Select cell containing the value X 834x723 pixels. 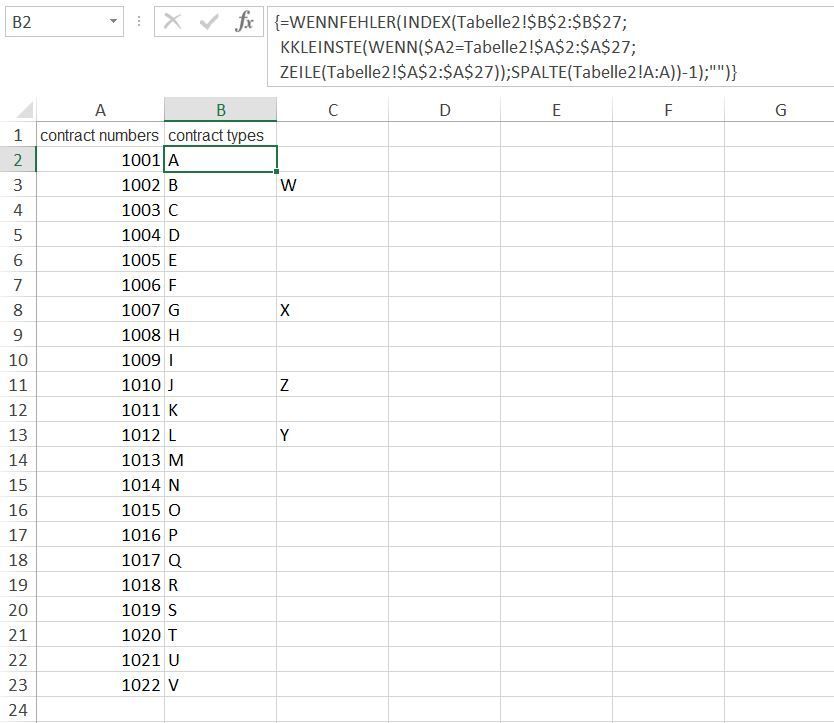point(332,310)
